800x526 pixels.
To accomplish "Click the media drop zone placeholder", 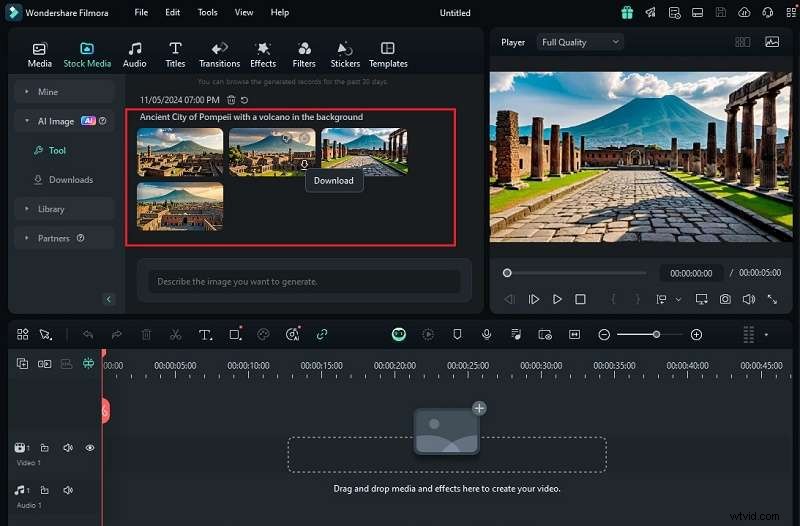I will (x=447, y=454).
